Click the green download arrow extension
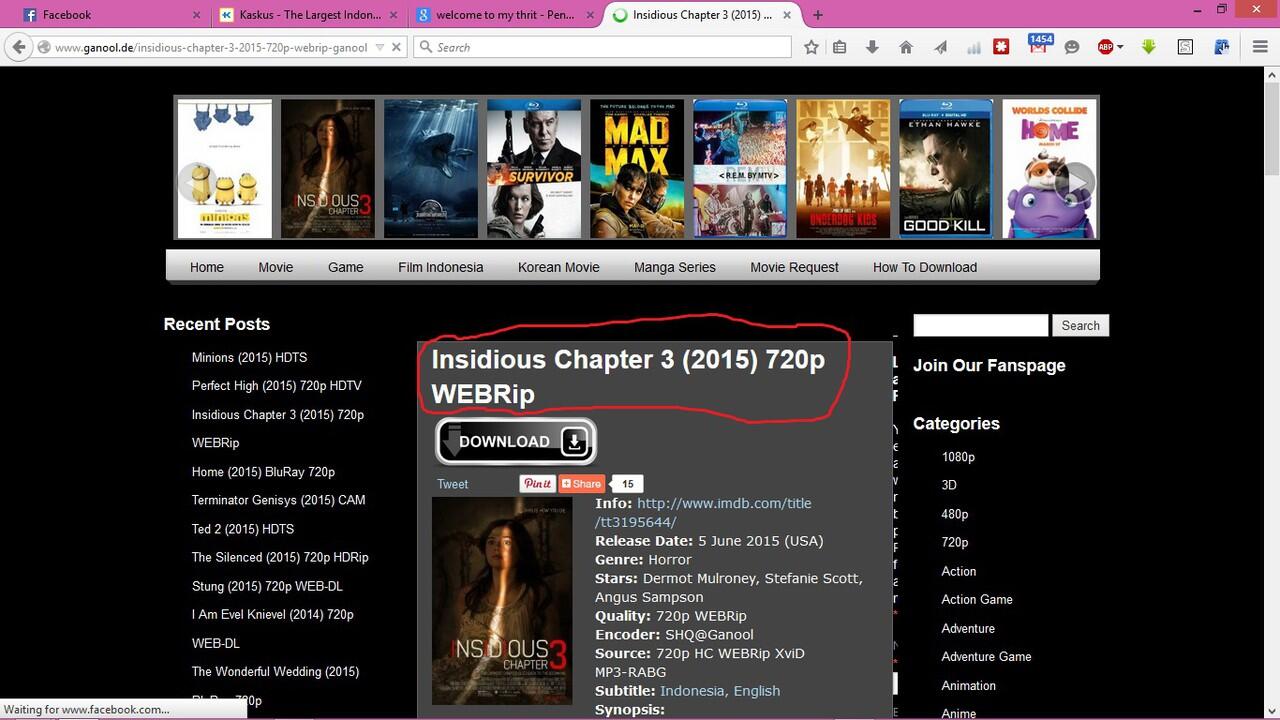Image resolution: width=1280 pixels, height=720 pixels. tap(1149, 47)
